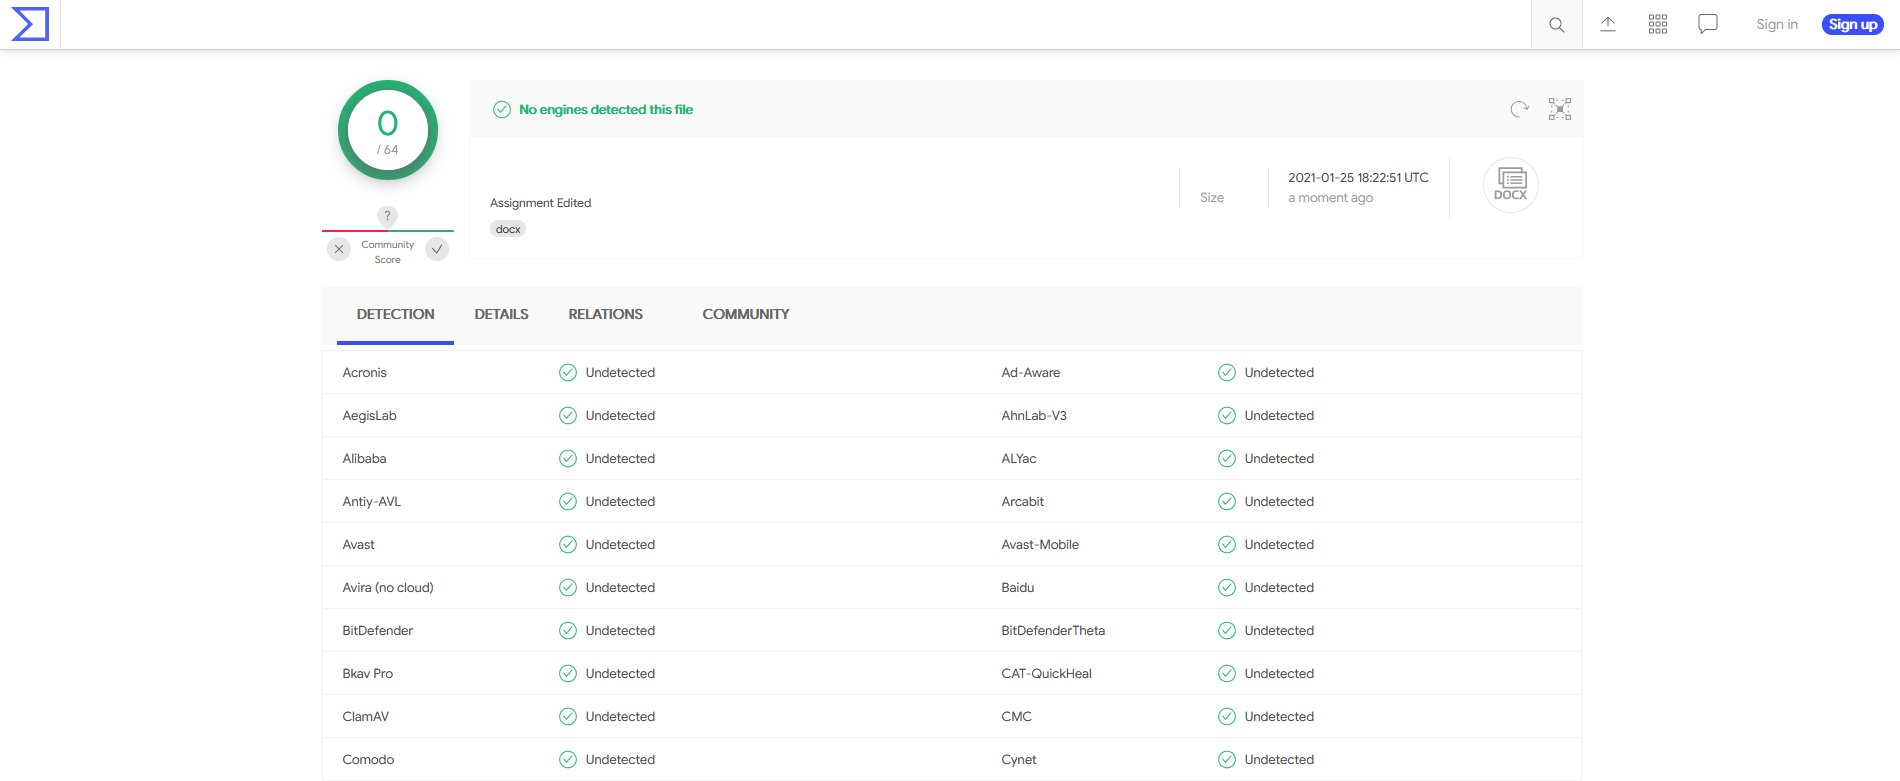Open the similar files graph icon
The width and height of the screenshot is (1900, 781).
1560,109
